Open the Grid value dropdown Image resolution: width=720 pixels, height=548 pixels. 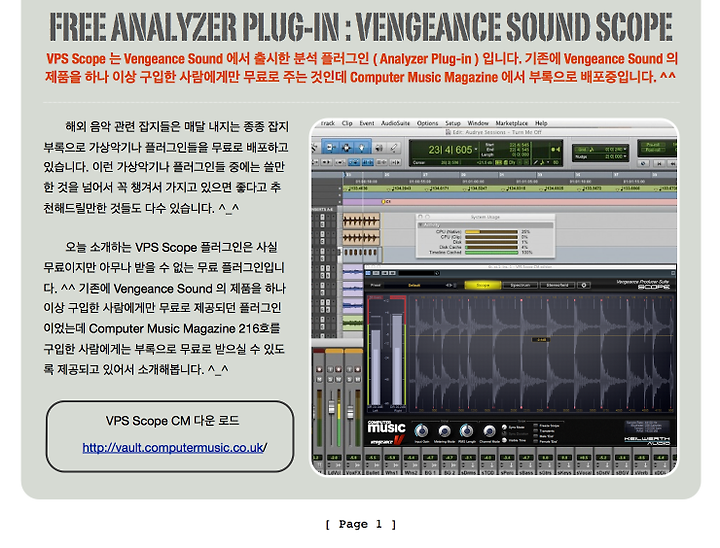625,149
